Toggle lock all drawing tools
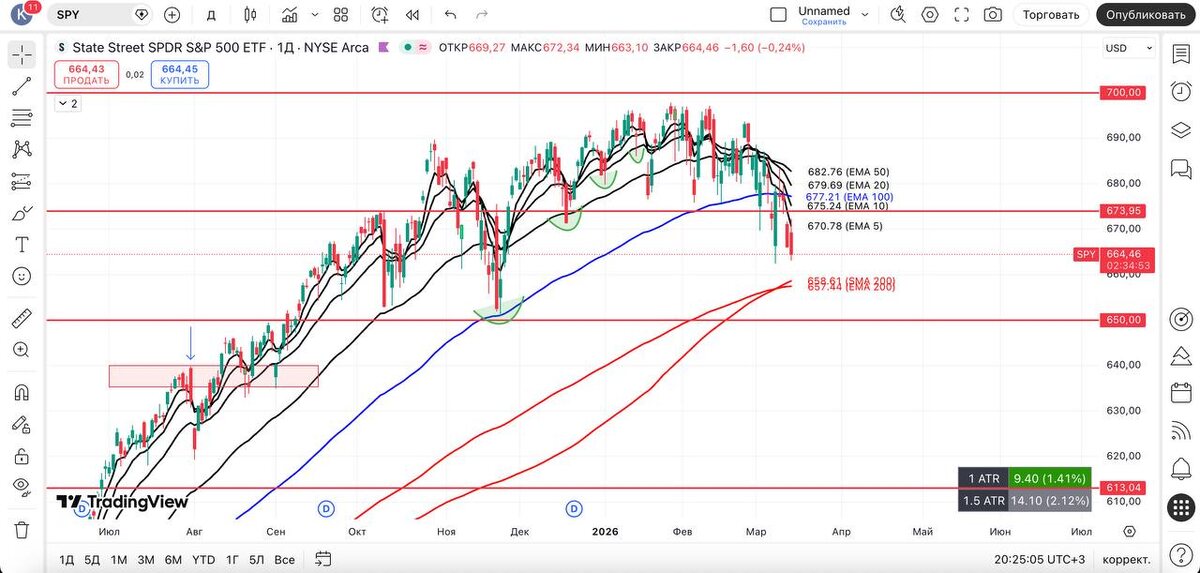The image size is (1200, 573). coord(21,455)
